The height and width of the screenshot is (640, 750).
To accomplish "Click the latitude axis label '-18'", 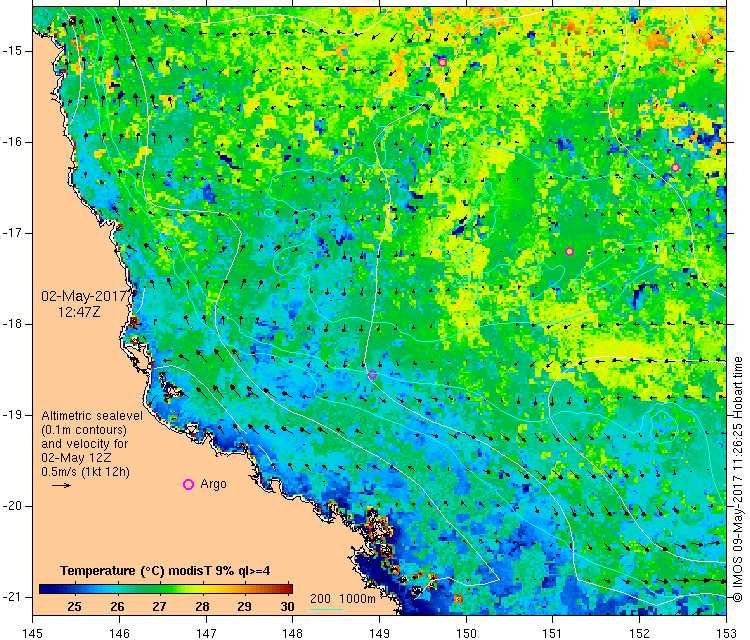I will 11,324.
